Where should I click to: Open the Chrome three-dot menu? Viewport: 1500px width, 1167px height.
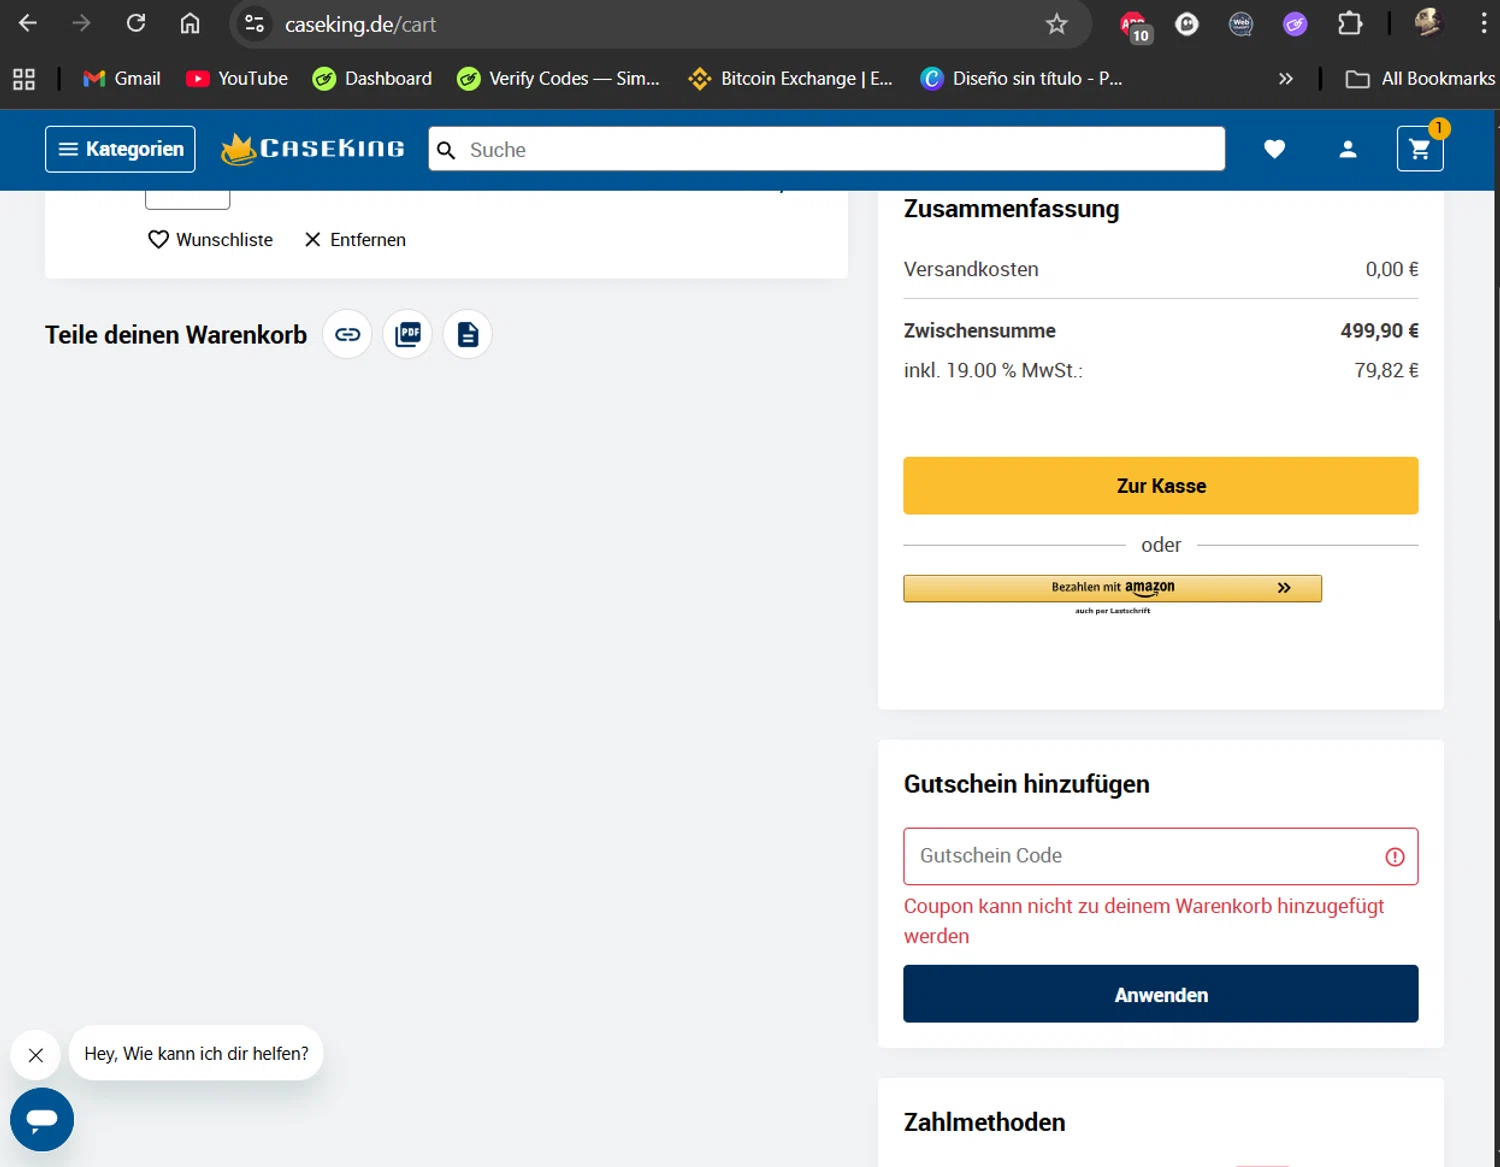(x=1484, y=23)
